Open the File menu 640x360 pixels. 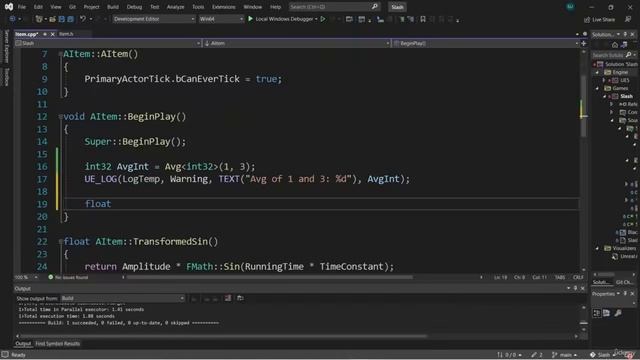(x=22, y=7)
